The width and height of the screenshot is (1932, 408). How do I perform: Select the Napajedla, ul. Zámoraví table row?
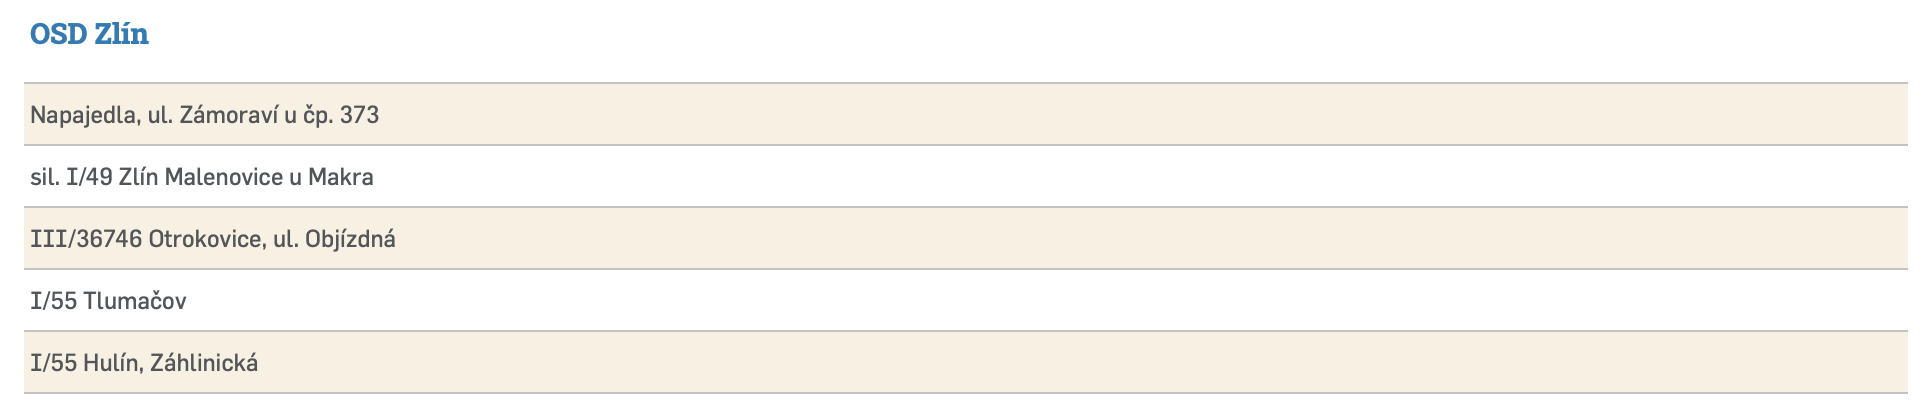[965, 115]
